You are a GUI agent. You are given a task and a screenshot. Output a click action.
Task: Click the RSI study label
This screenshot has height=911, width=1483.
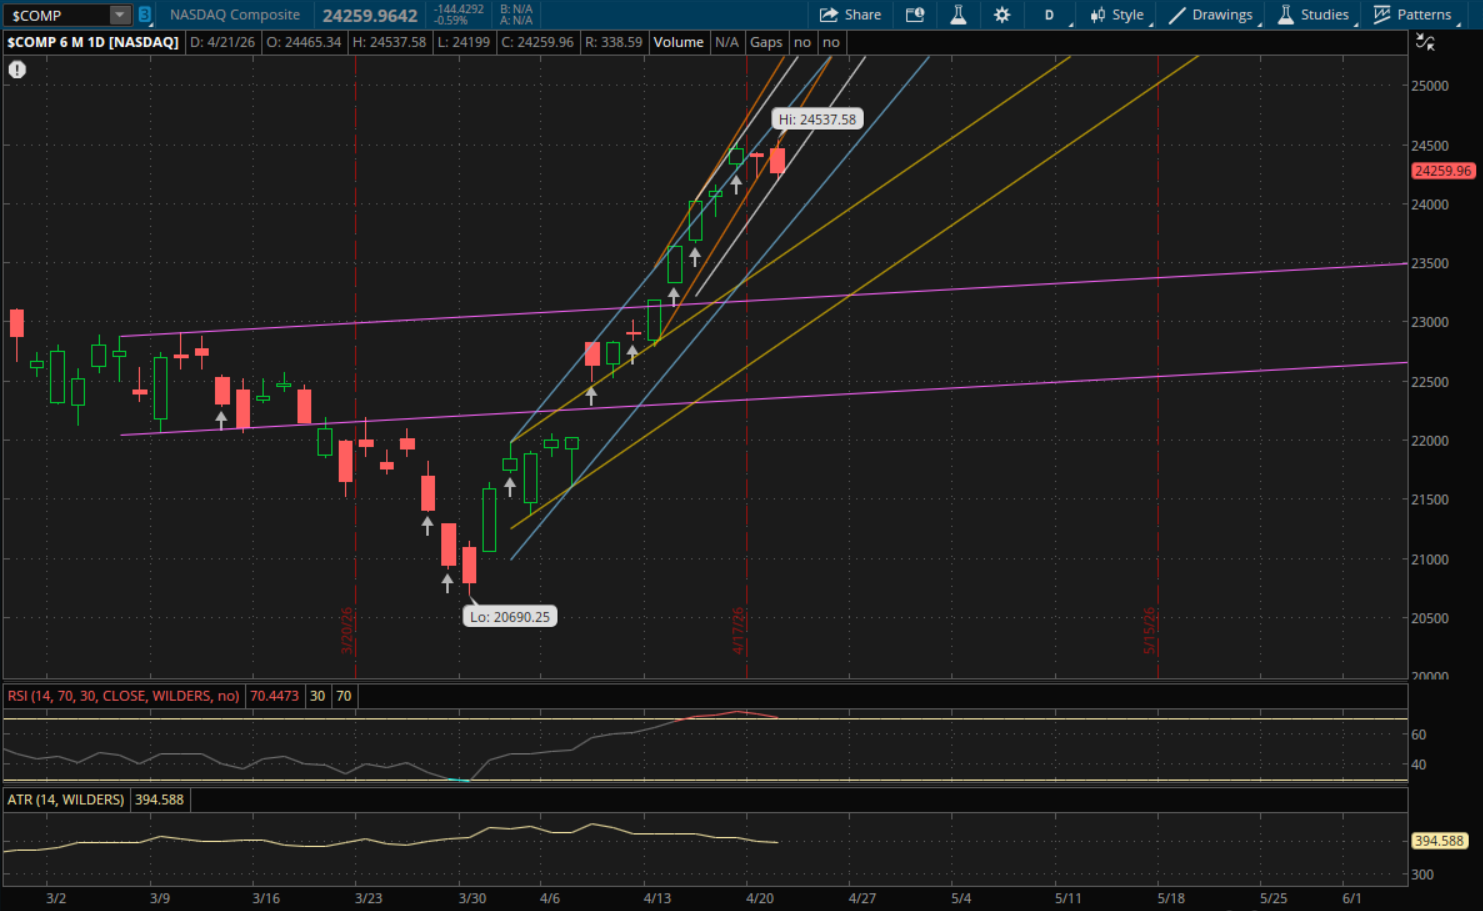(123, 696)
